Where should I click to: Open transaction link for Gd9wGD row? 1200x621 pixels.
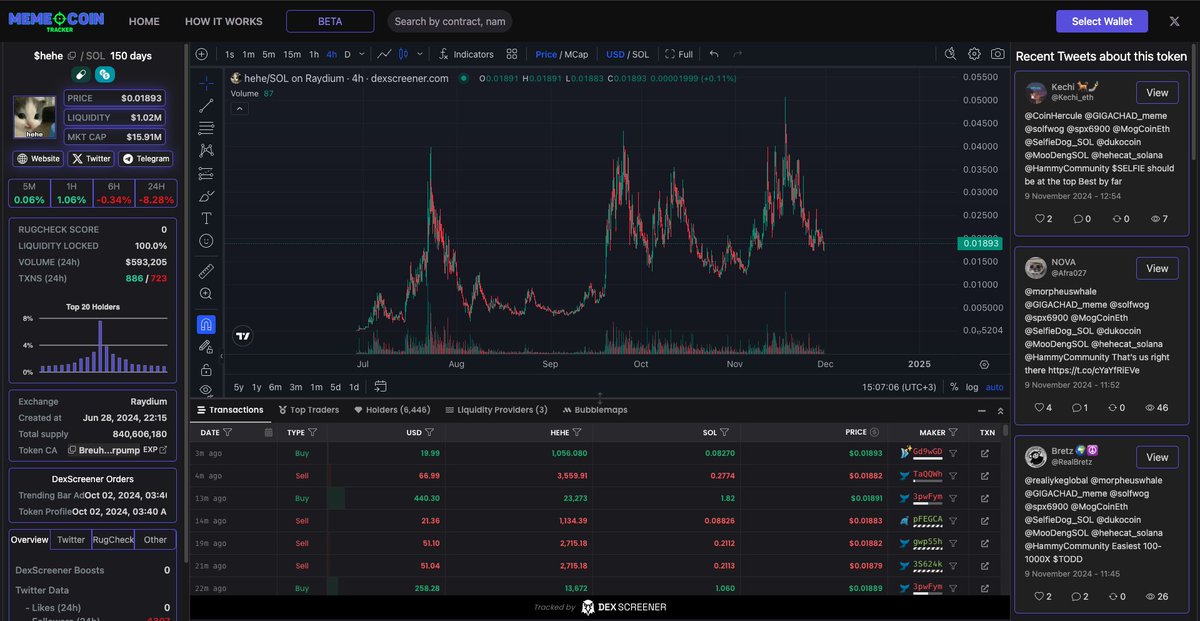(985, 453)
